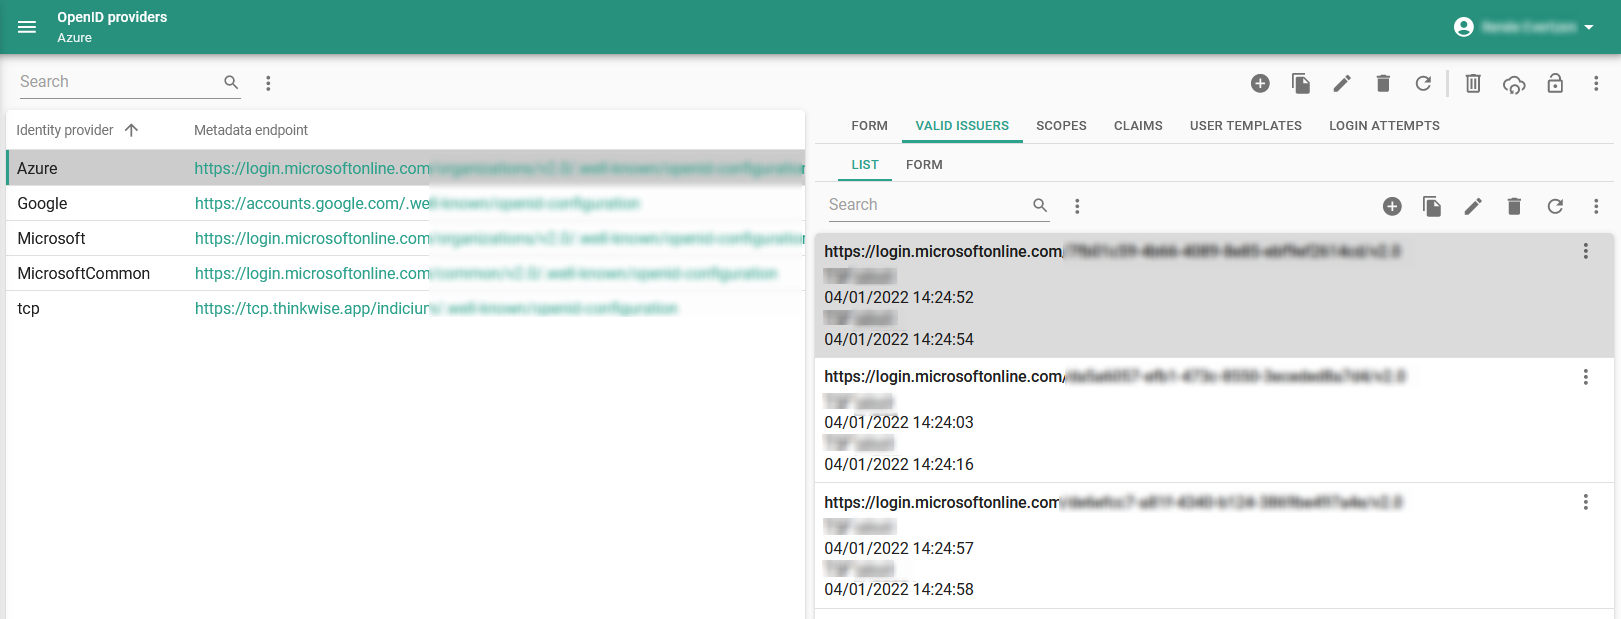Select the FORM subtab next to LIST
The height and width of the screenshot is (619, 1621).
pos(924,165)
